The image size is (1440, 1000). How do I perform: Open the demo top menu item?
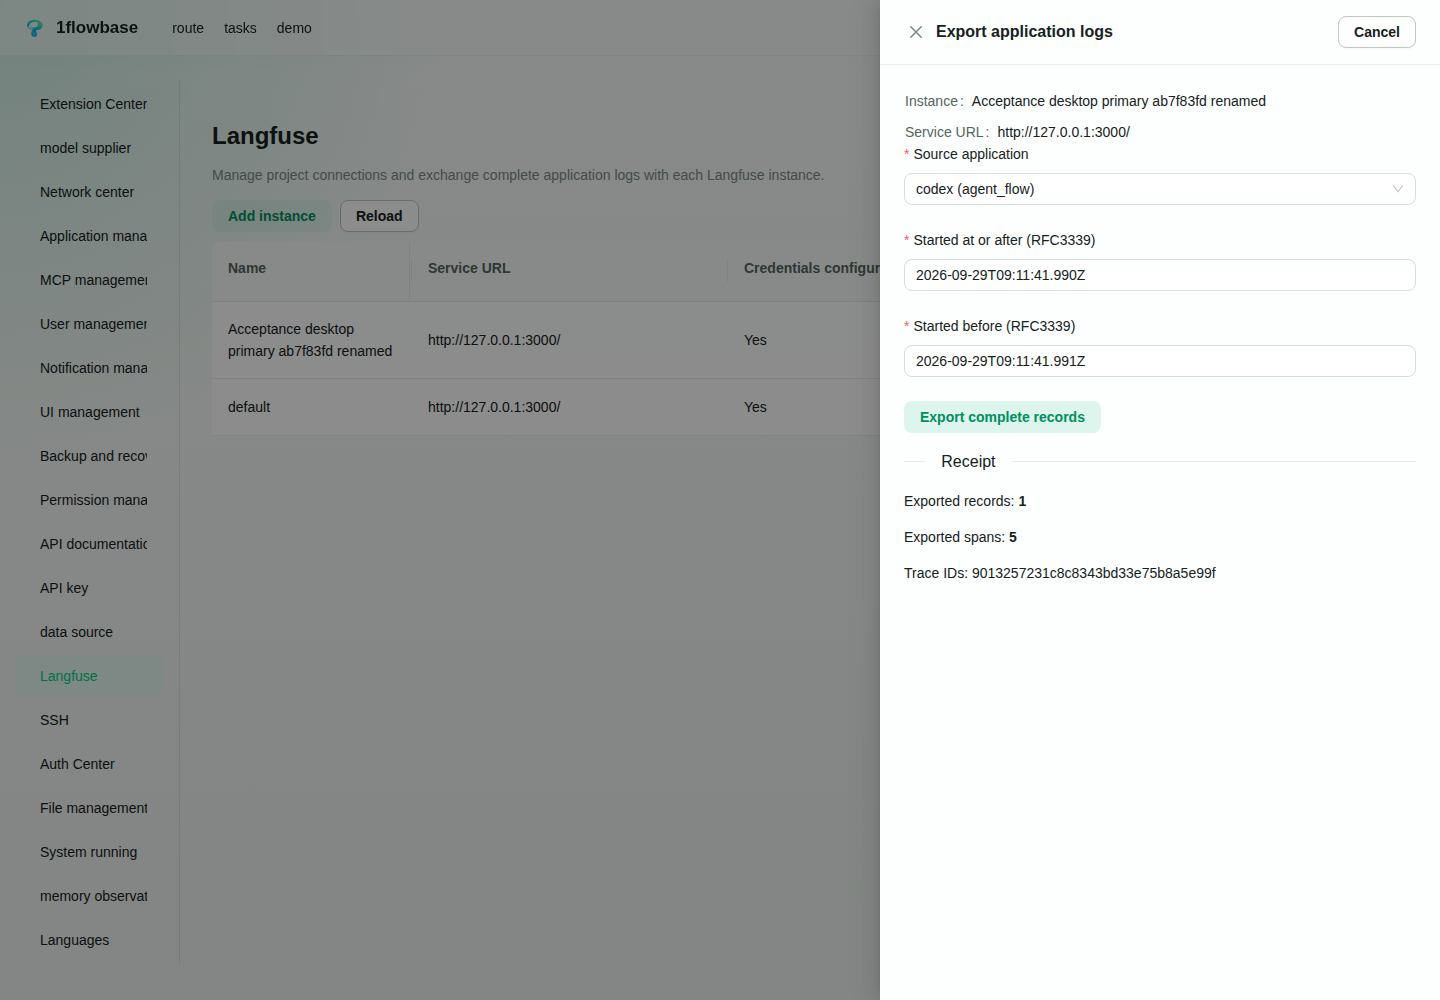(x=294, y=28)
